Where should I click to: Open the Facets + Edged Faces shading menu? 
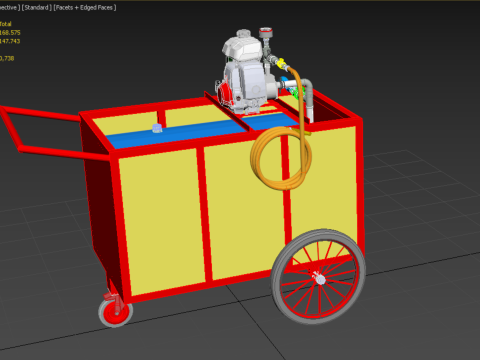pyautogui.click(x=85, y=7)
